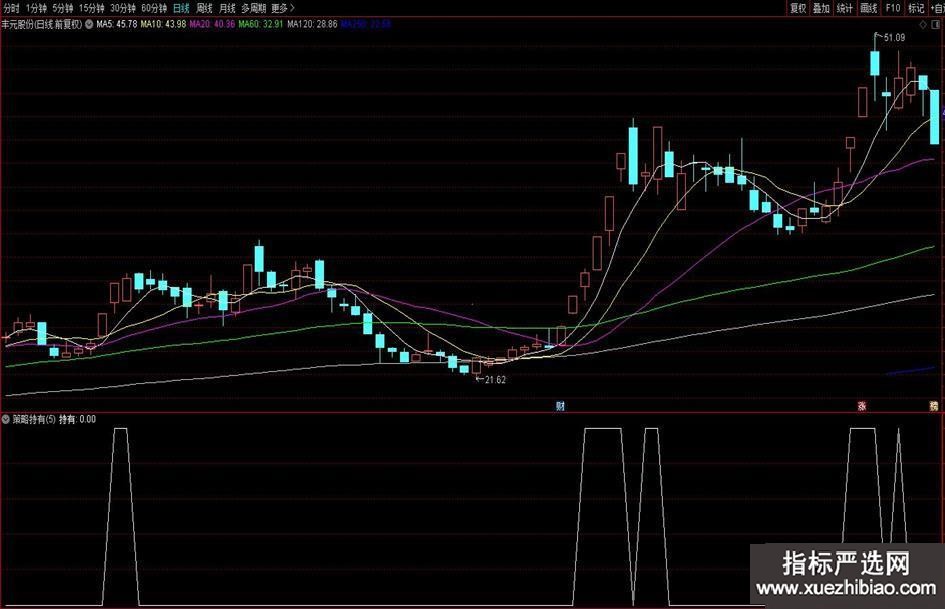The height and width of the screenshot is (609, 945).
Task: Click the 51.09 high price label
Action: coord(894,37)
